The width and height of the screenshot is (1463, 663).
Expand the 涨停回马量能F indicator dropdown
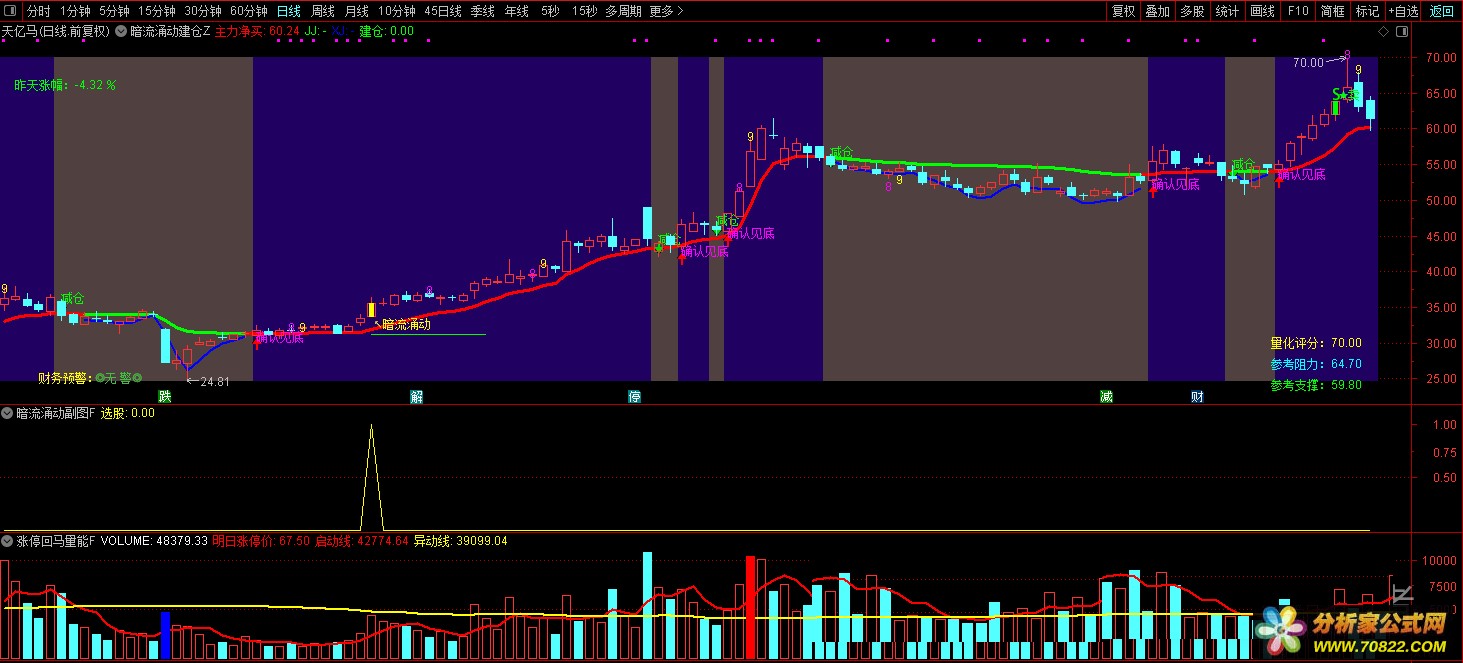(x=7, y=541)
